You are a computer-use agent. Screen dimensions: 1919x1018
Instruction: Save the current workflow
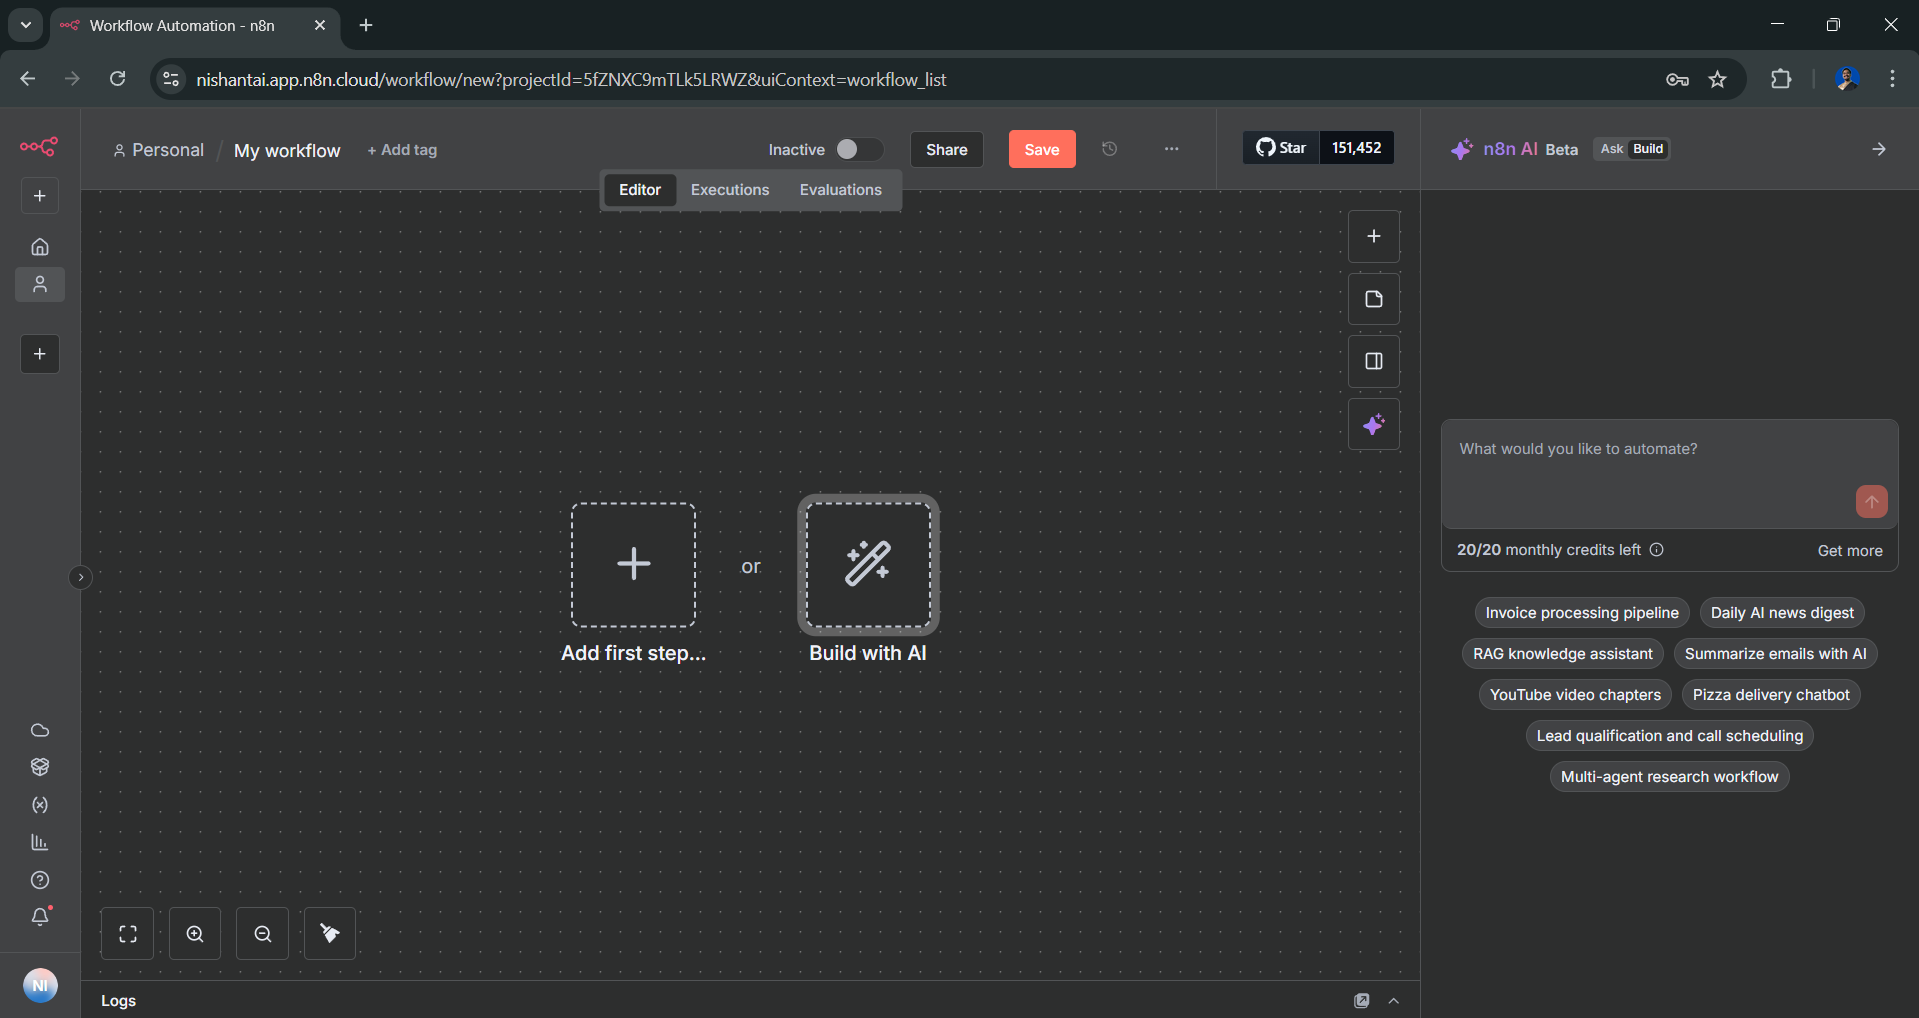pyautogui.click(x=1041, y=148)
